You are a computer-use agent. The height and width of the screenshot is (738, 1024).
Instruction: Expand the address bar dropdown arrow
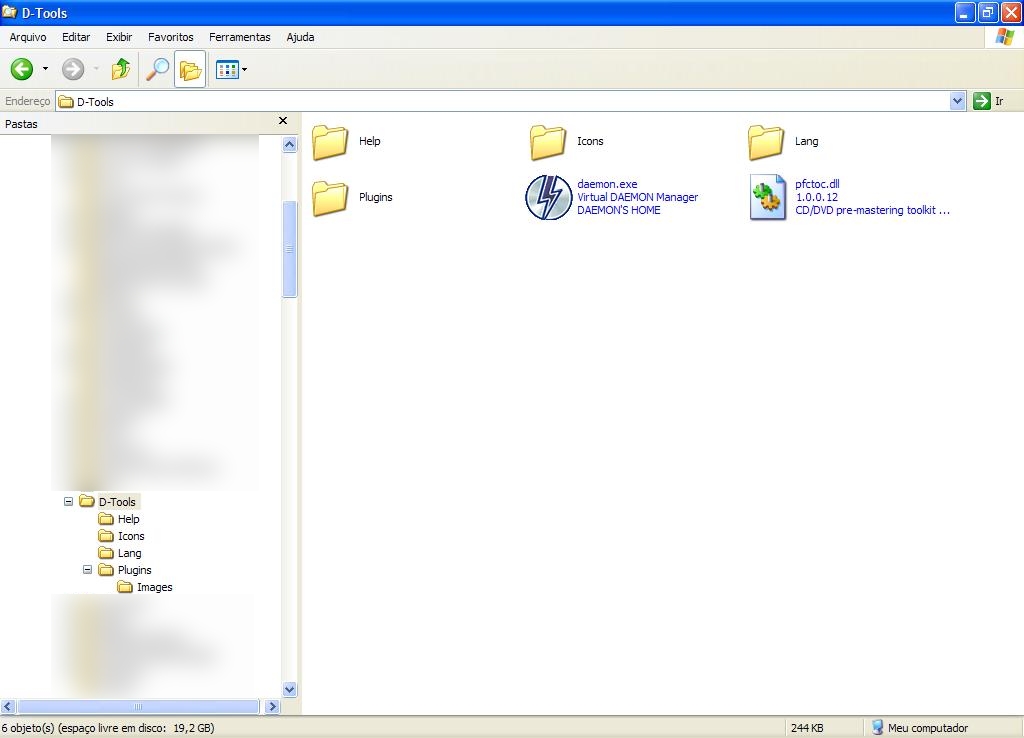(x=957, y=101)
